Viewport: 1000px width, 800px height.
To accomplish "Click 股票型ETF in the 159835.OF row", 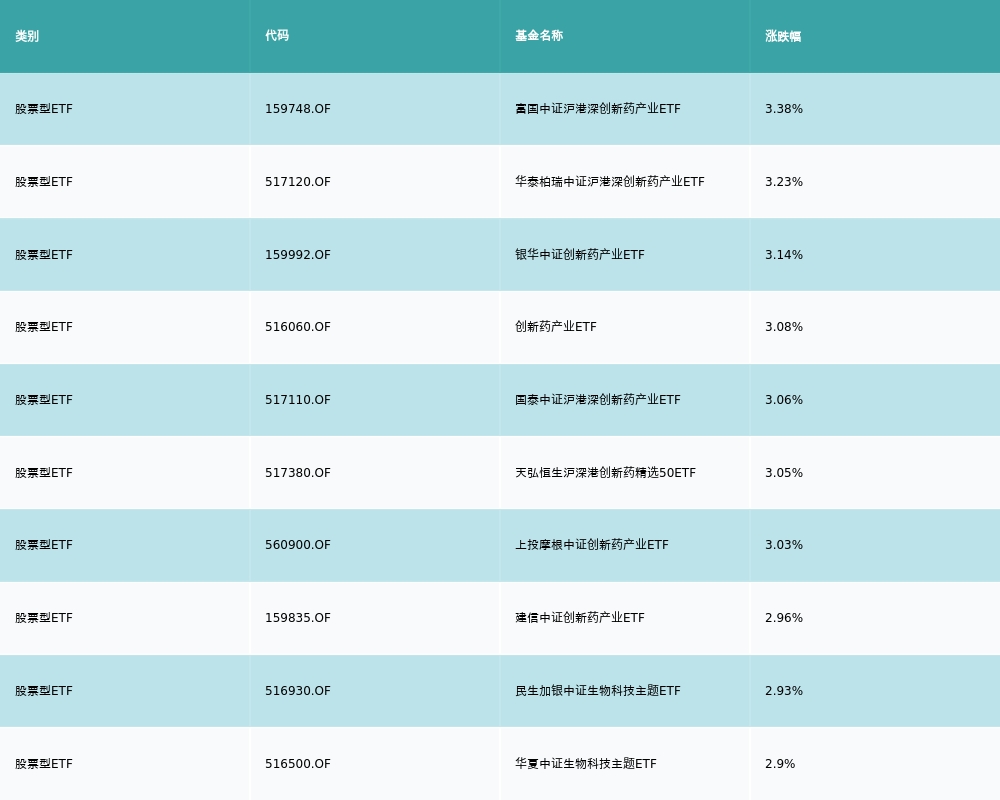I will click(x=44, y=618).
